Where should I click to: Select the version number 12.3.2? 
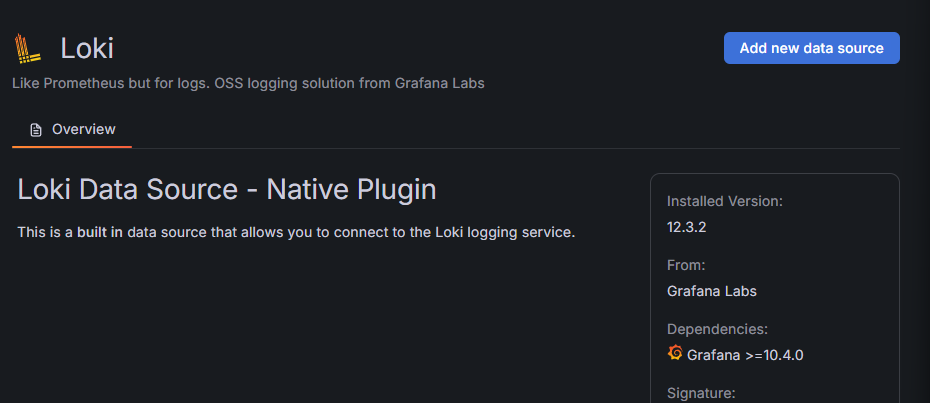click(x=687, y=227)
